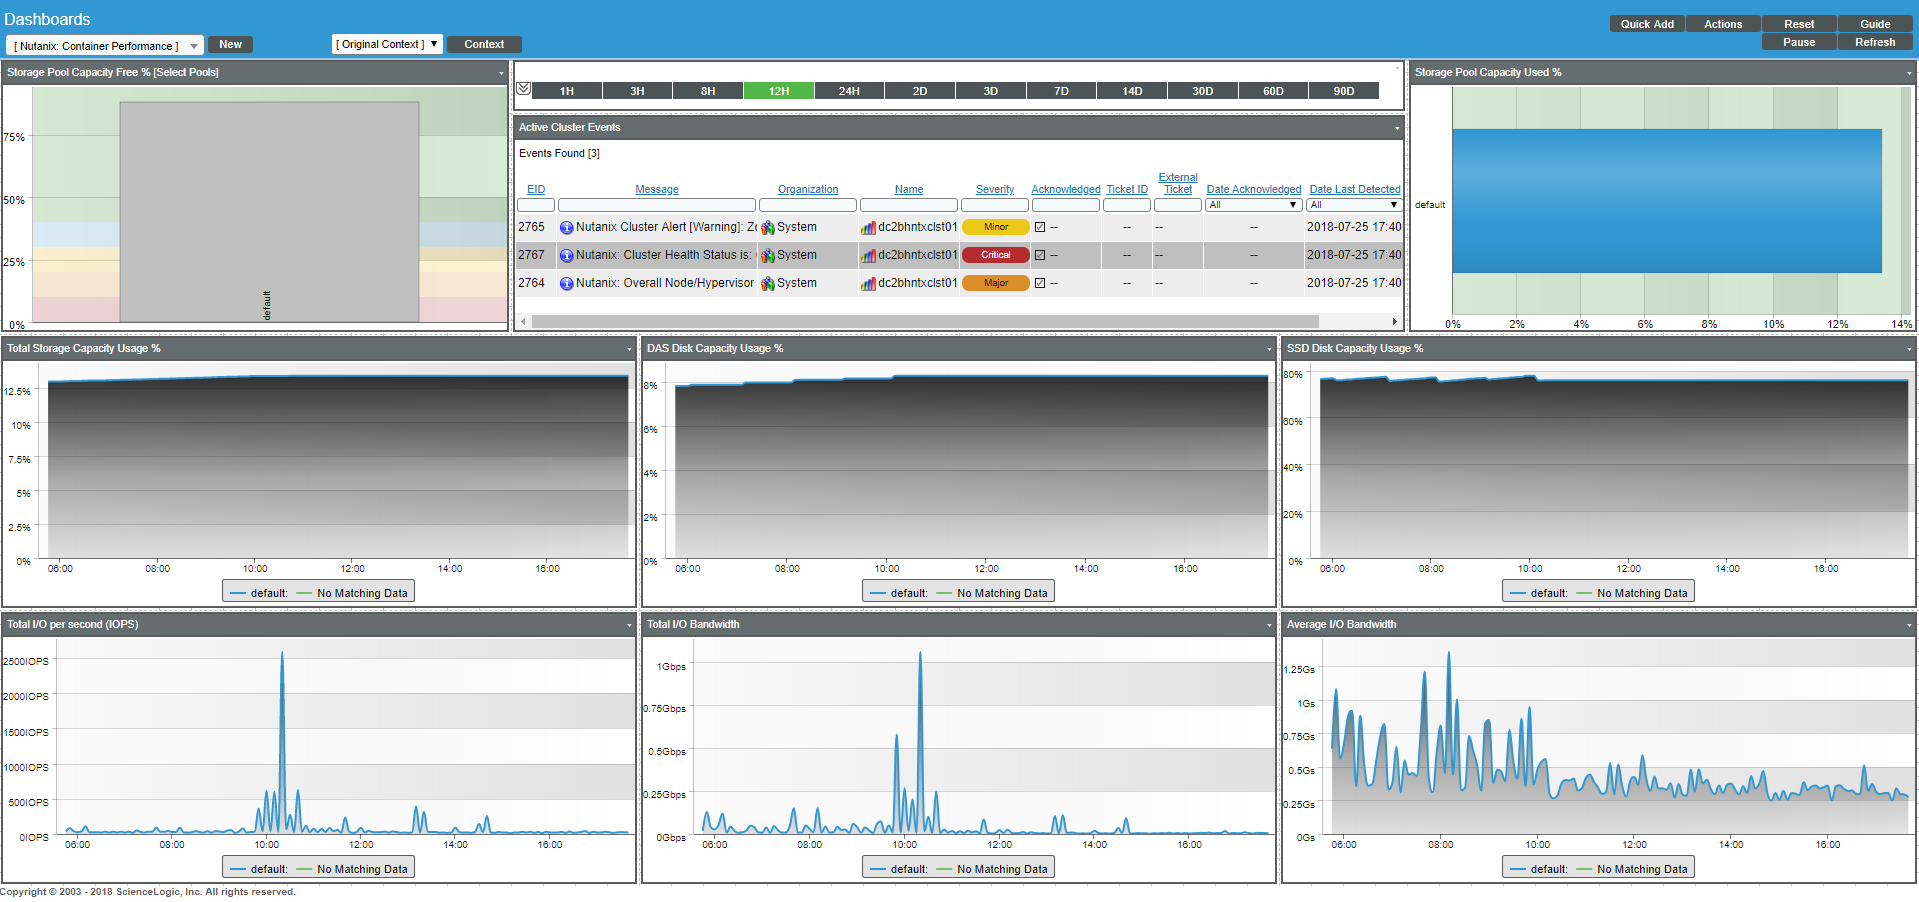Click the Major severity badge
1919x902 pixels.
(x=996, y=283)
